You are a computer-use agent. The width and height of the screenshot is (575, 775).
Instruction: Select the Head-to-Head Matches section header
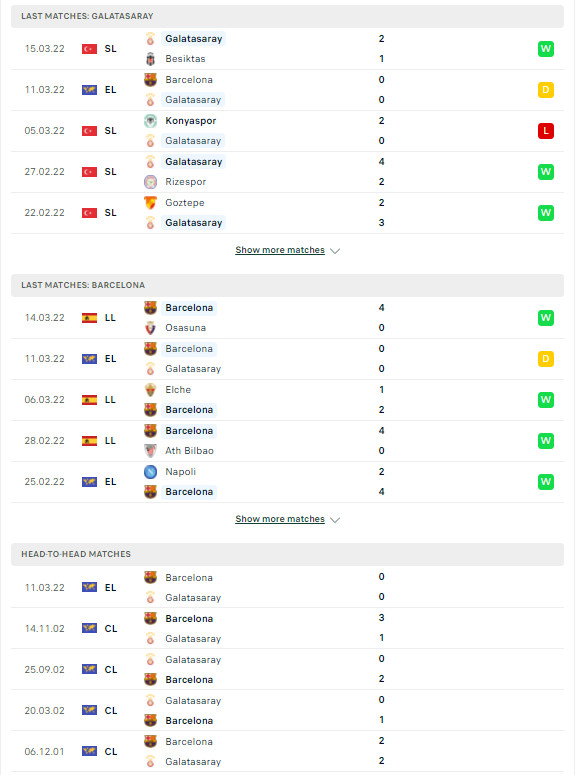(x=287, y=554)
